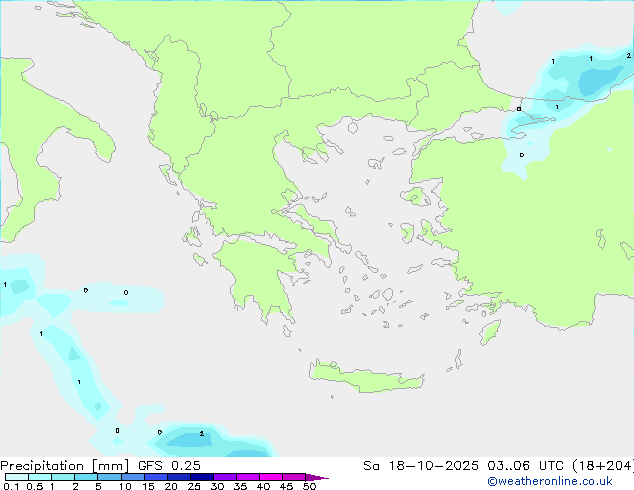Click the '15' legend scale label

[148, 486]
